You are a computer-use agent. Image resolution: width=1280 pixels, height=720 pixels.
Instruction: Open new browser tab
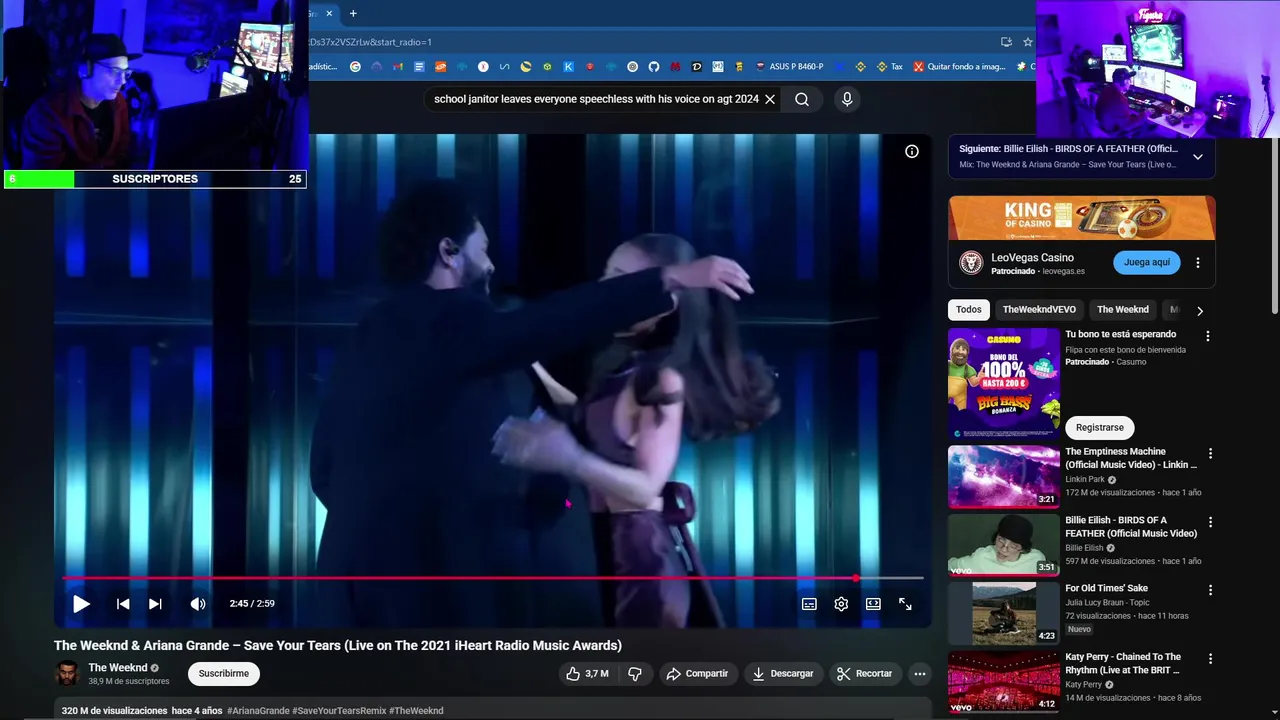click(353, 13)
